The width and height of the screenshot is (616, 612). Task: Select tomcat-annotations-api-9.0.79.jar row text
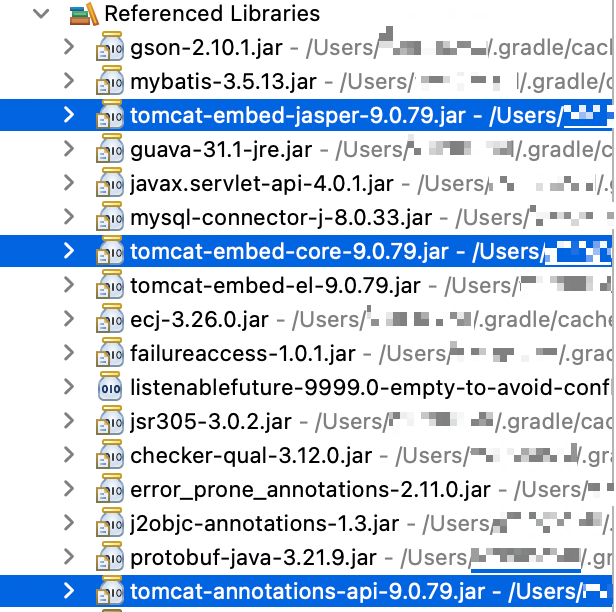click(x=308, y=592)
